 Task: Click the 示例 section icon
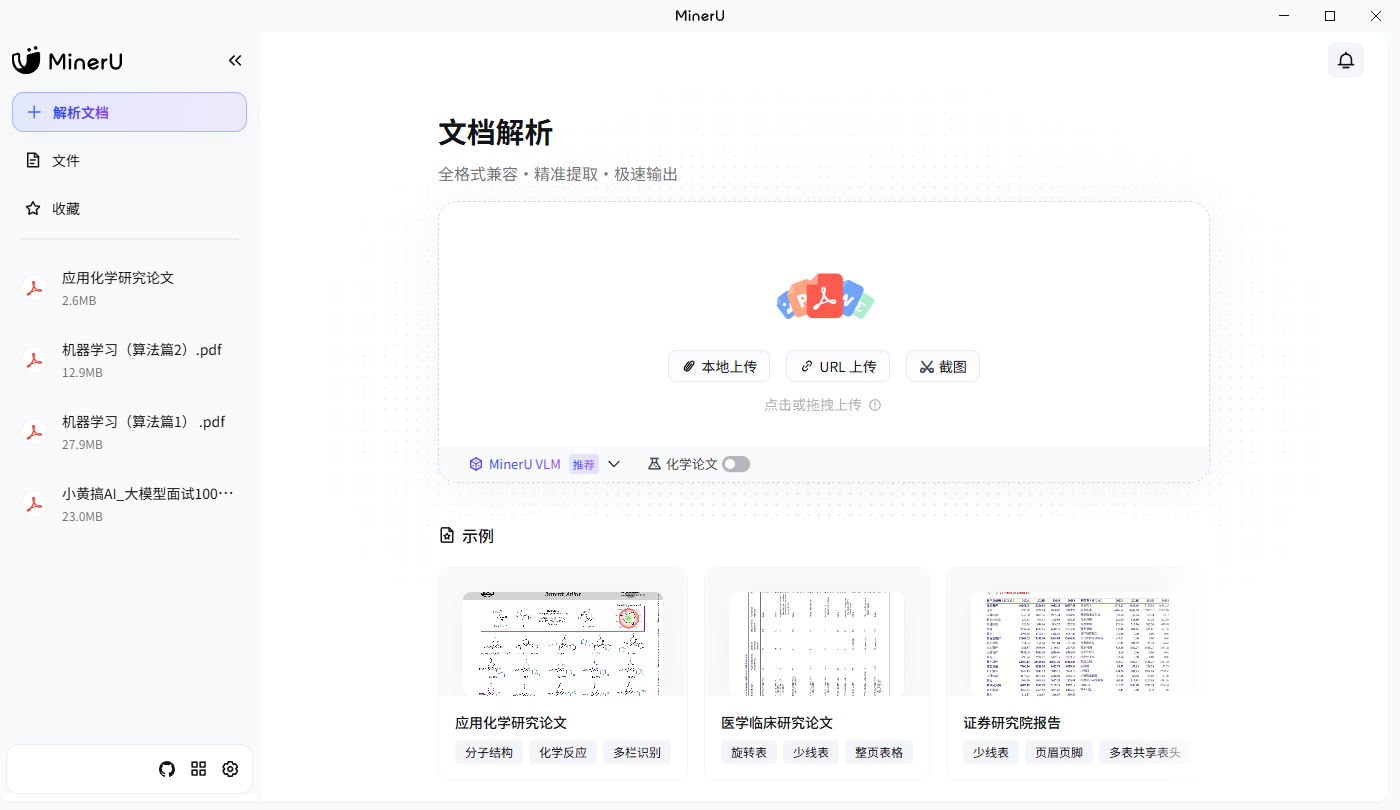click(x=447, y=536)
